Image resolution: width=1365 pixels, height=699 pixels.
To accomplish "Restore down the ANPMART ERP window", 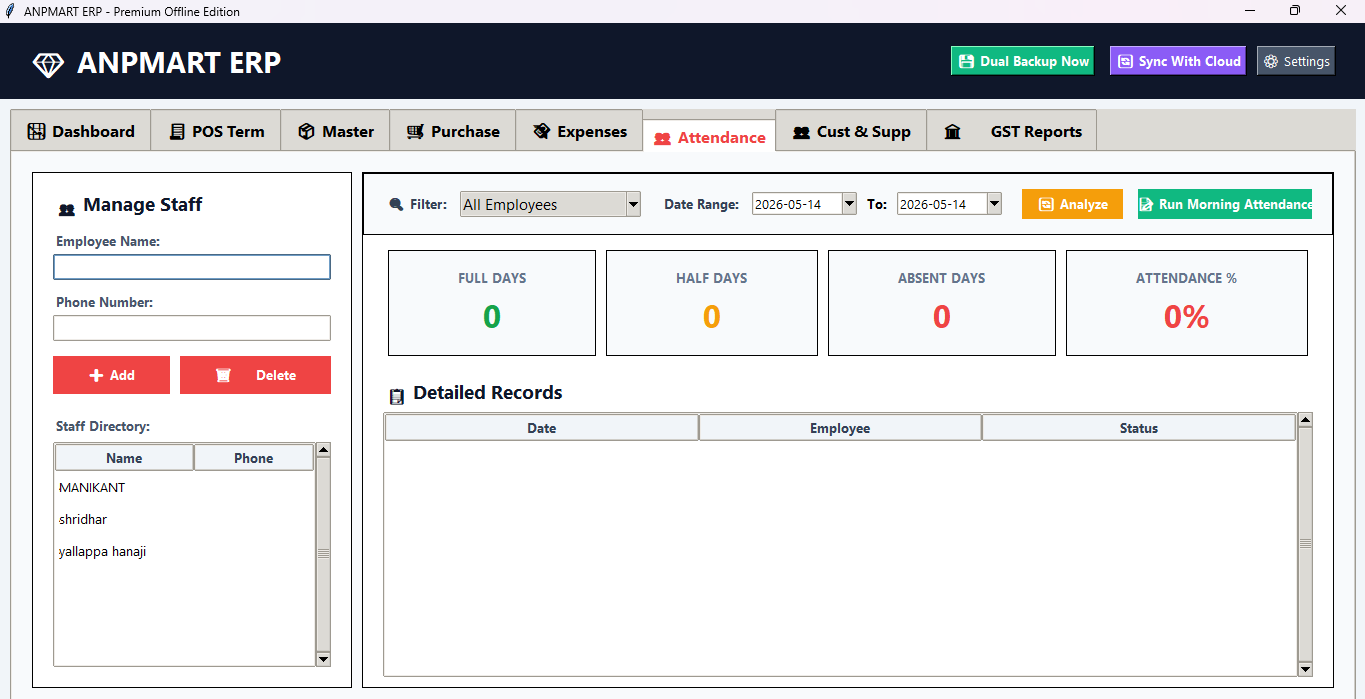I will tap(1295, 11).
